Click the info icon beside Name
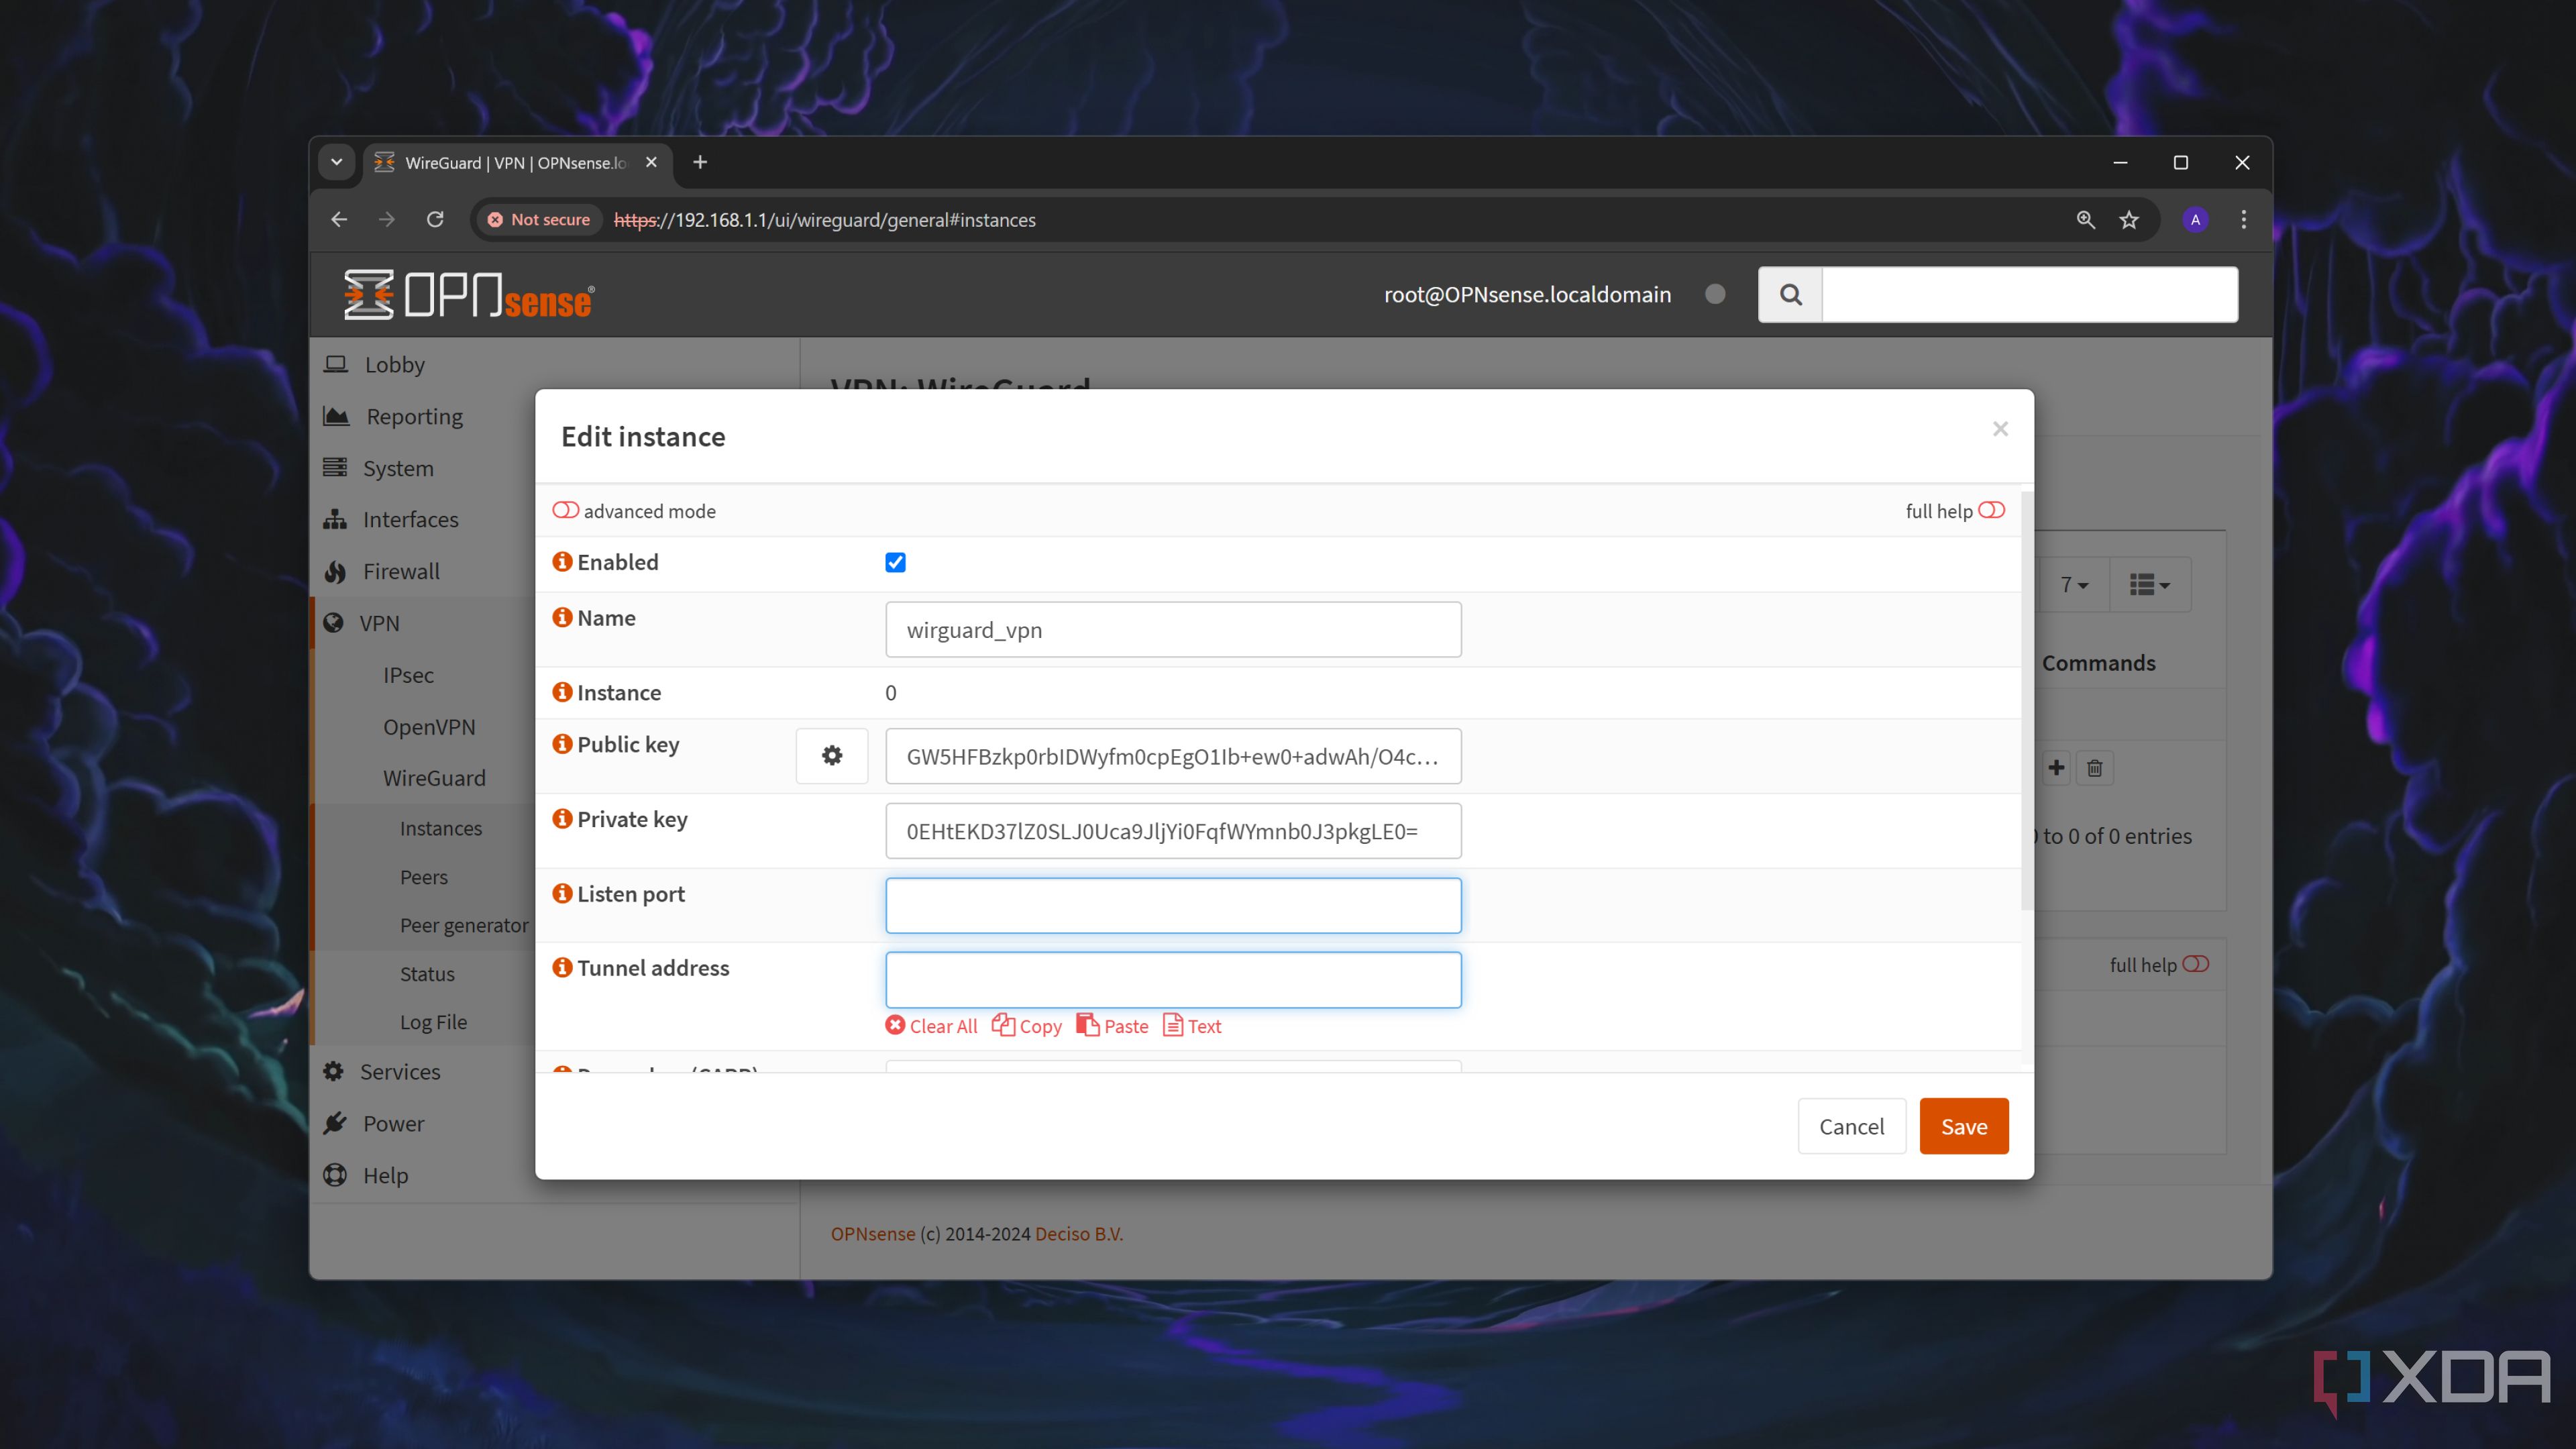 [x=563, y=618]
